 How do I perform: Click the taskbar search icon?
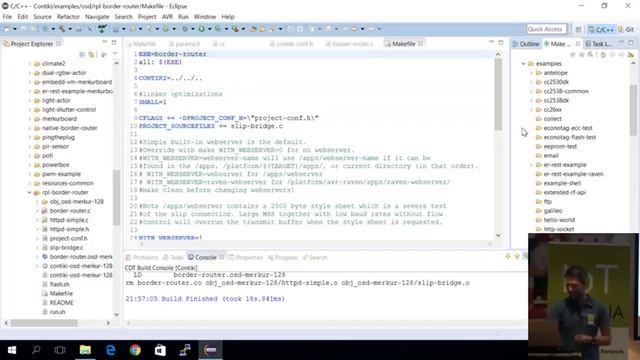pyautogui.click(x=36, y=350)
